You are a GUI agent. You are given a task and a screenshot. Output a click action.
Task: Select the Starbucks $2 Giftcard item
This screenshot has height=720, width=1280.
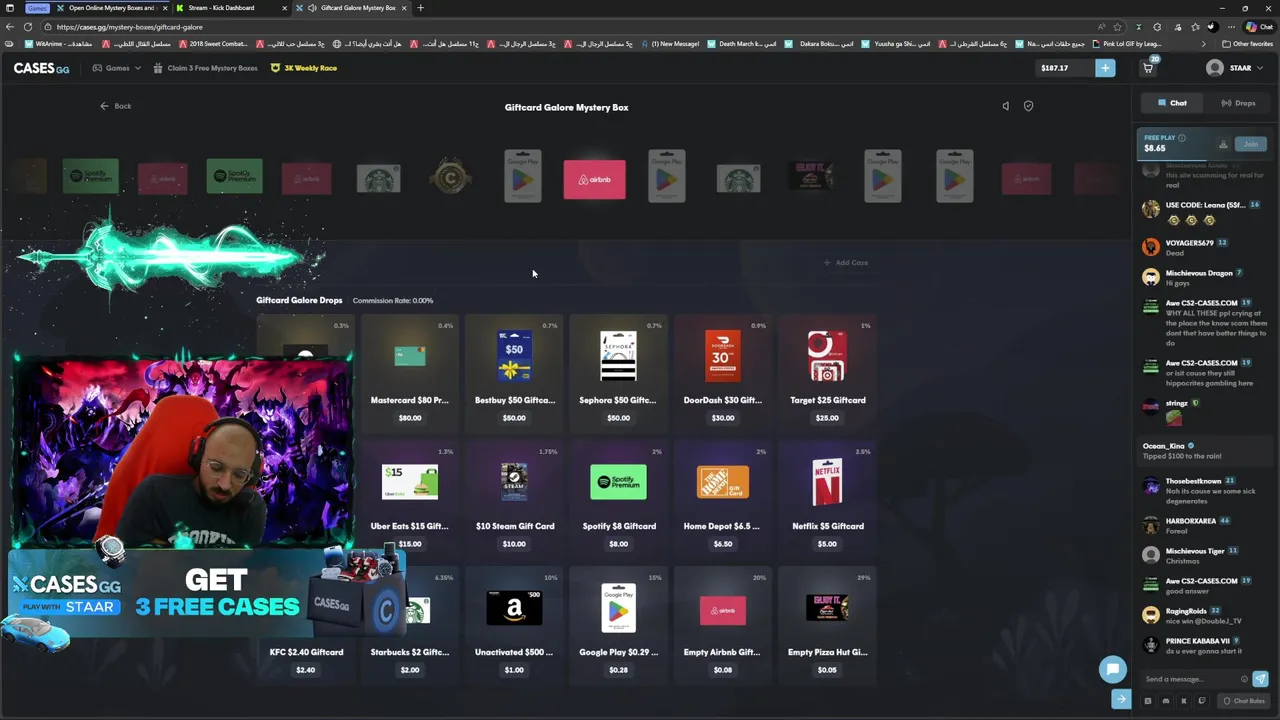tap(410, 626)
